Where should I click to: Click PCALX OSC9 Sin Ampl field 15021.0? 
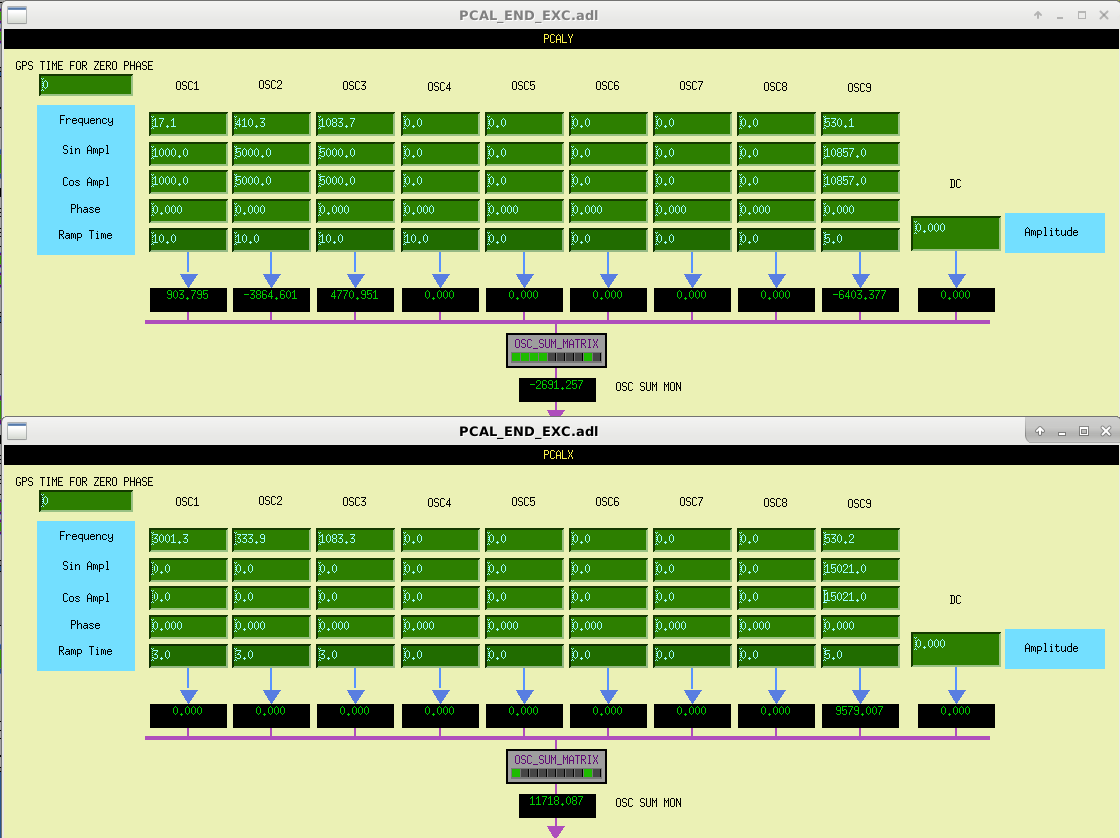pyautogui.click(x=860, y=569)
